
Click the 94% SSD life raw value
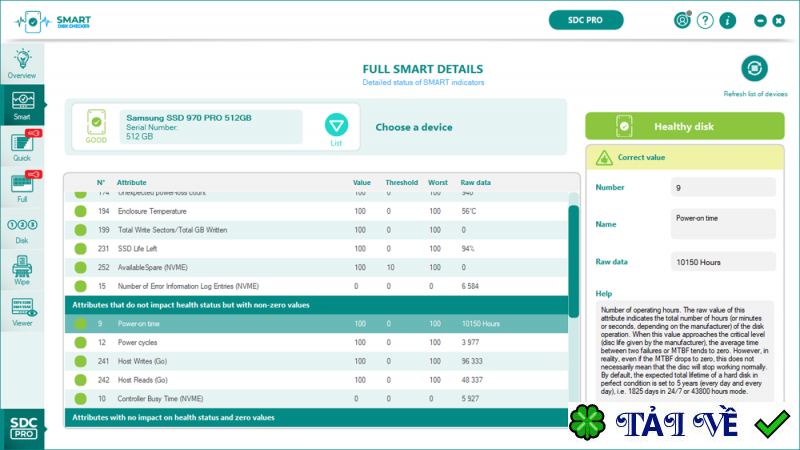click(x=468, y=249)
